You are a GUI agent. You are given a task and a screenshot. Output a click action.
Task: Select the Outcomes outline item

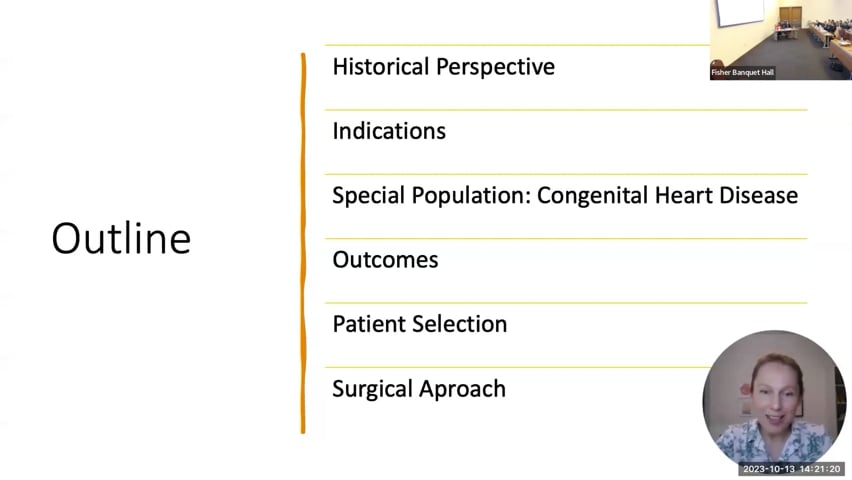385,260
